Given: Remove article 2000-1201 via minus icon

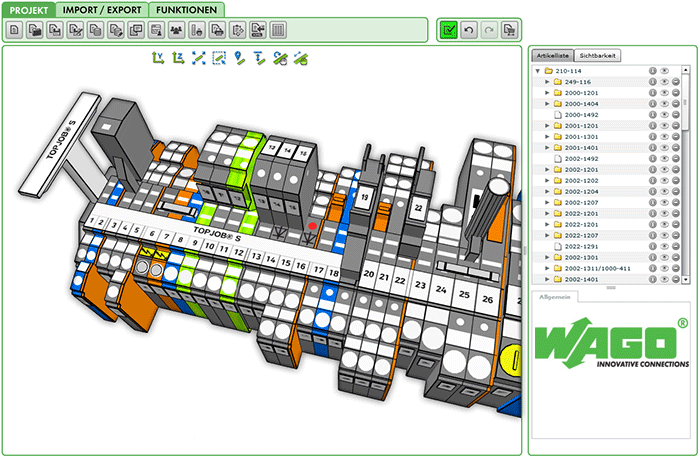Looking at the screenshot, I should (x=676, y=93).
